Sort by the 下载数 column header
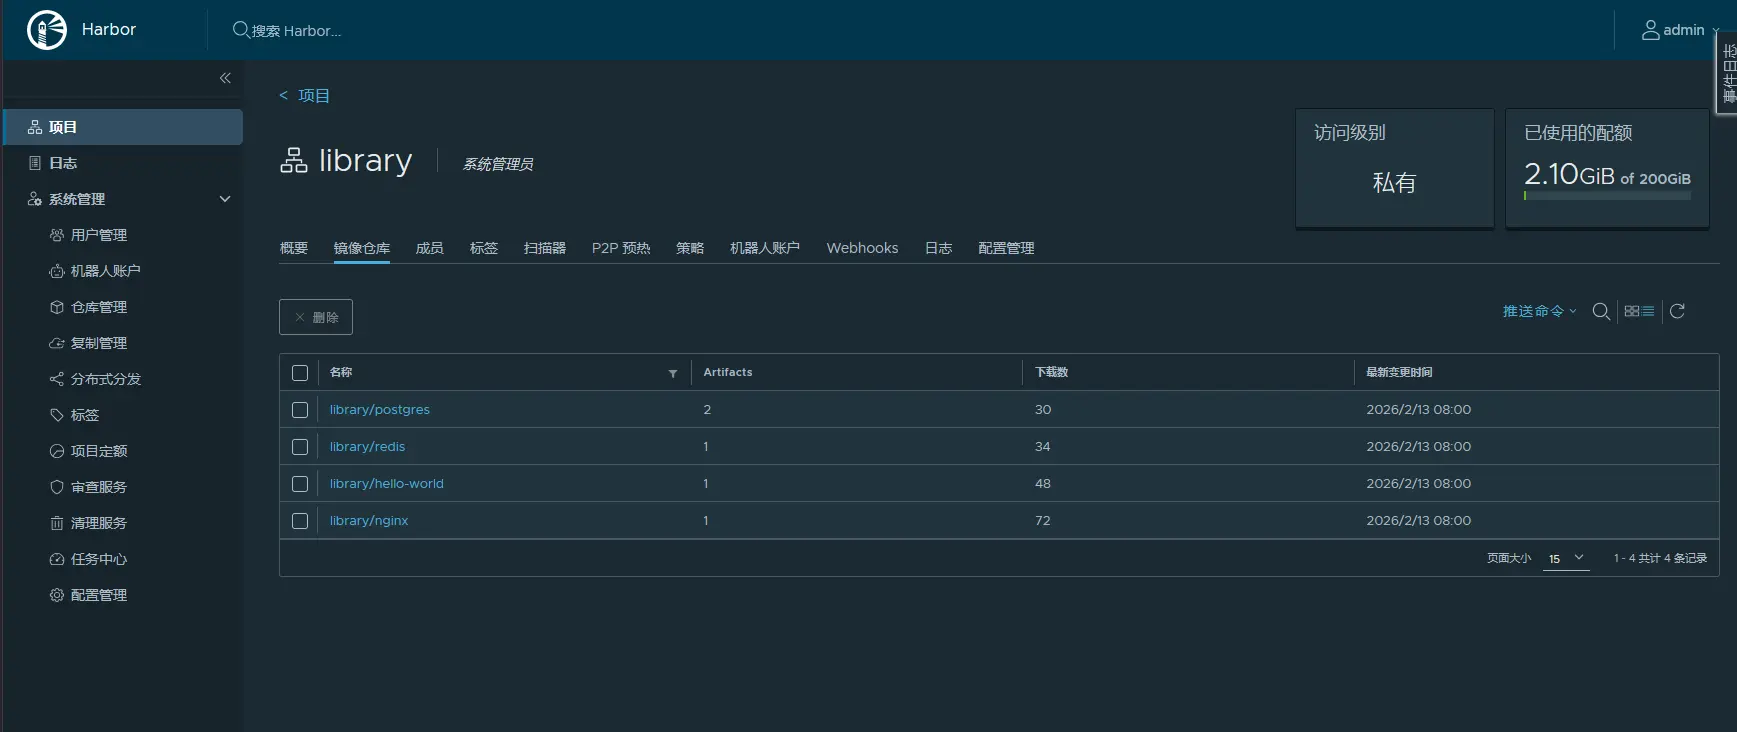Viewport: 1737px width, 732px height. point(1052,372)
